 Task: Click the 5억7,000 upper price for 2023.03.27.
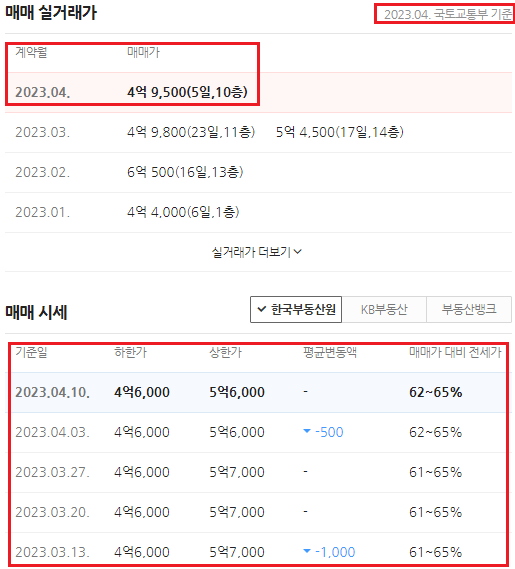pyautogui.click(x=237, y=472)
